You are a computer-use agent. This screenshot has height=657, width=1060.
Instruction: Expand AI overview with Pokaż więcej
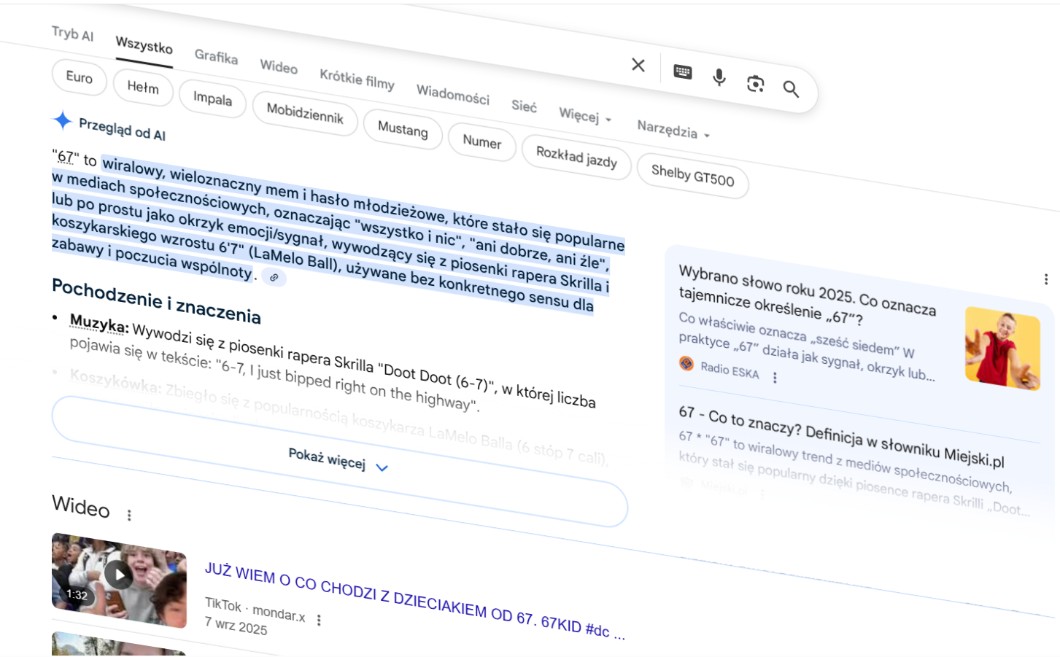(x=338, y=462)
